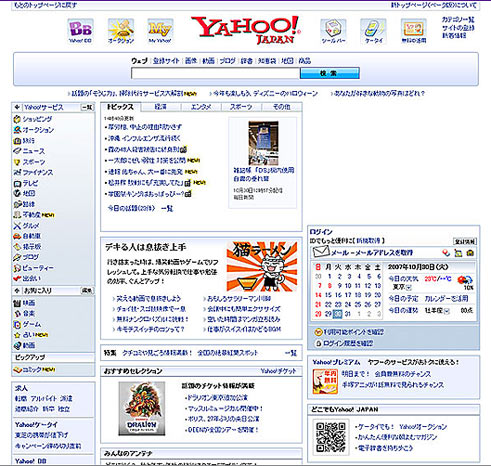
Task: Click the blue search button
Action: (329, 73)
